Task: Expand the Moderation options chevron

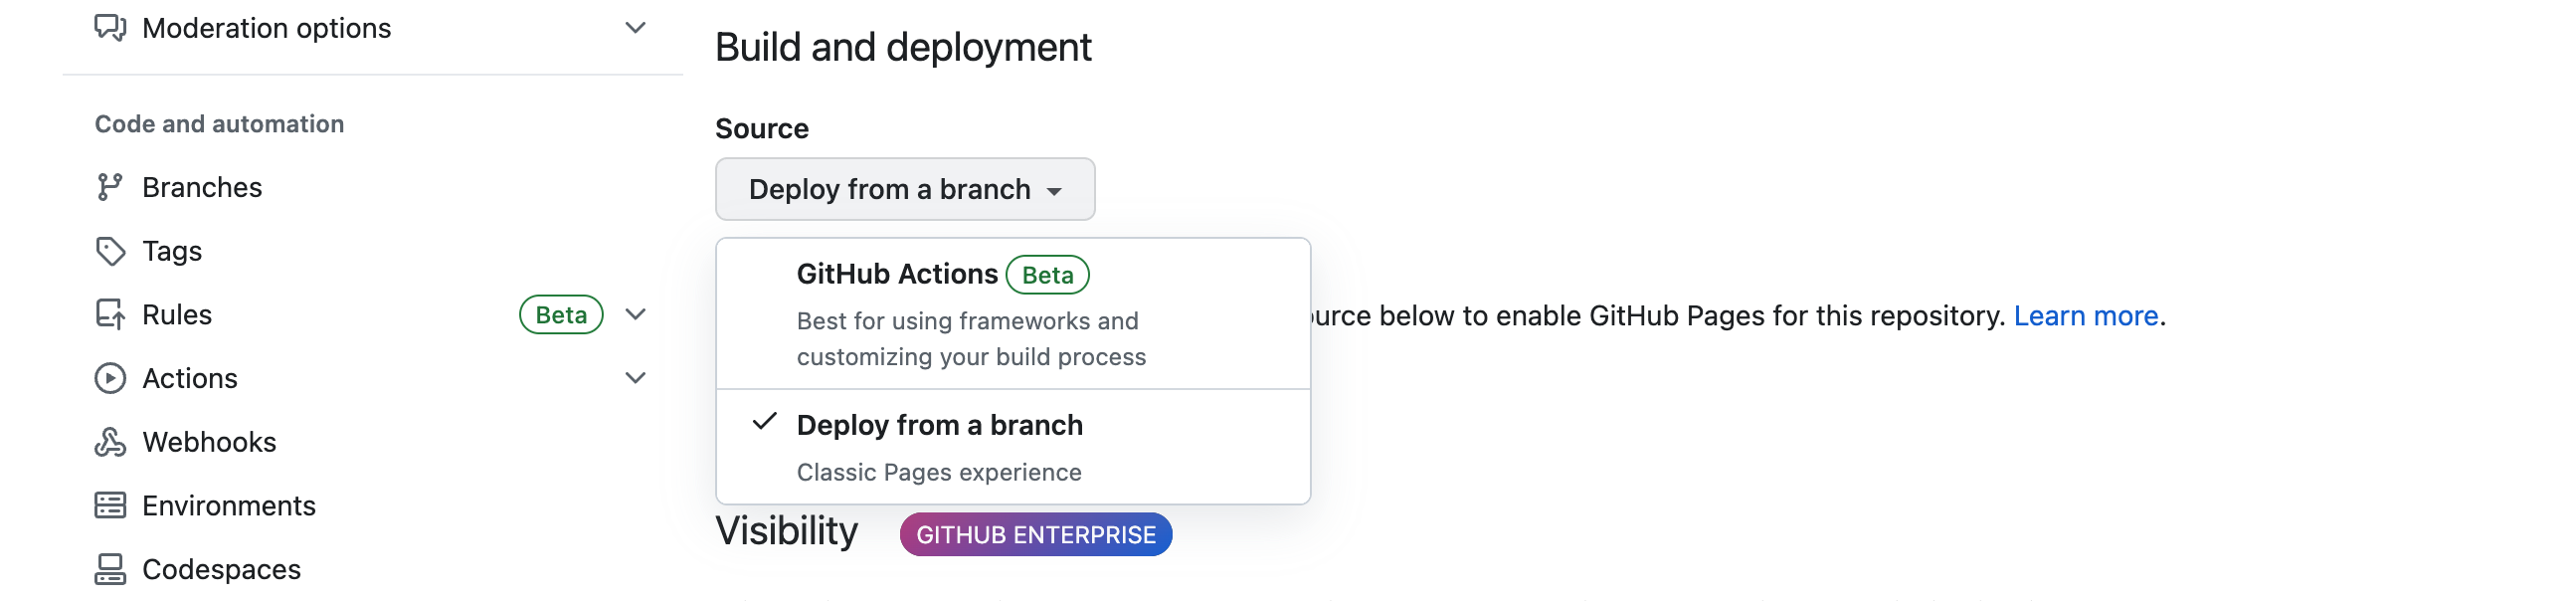Action: pyautogui.click(x=635, y=28)
